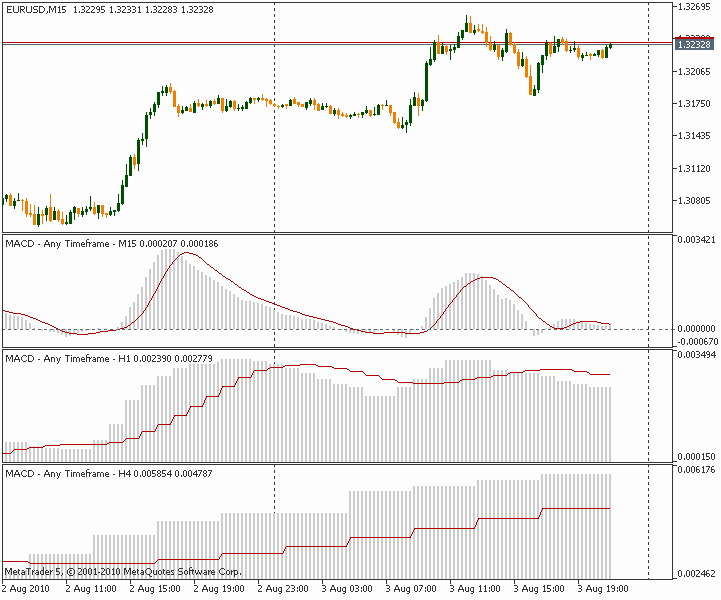Screen dimensions: 721x600
Task: Click the 0.000000 zero level on MACD scale
Action: click(696, 328)
